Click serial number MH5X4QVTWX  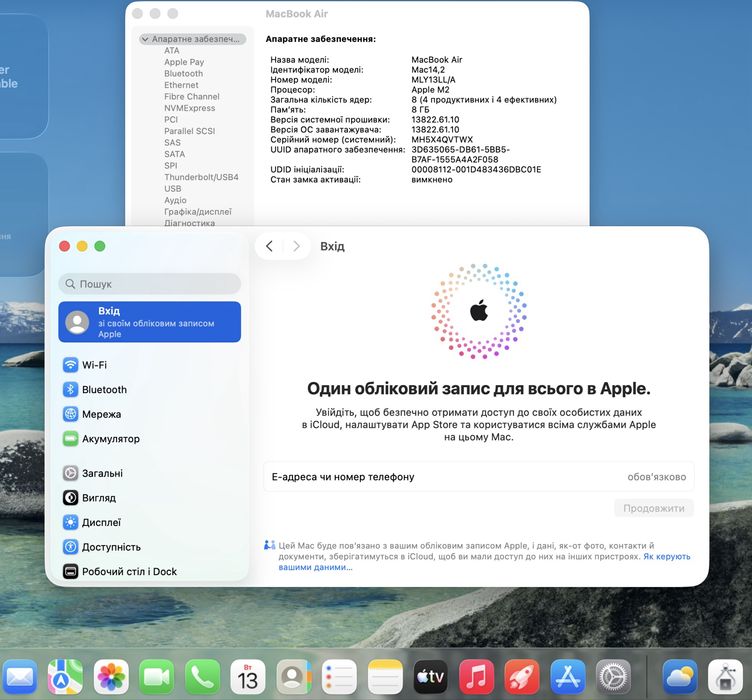[x=442, y=140]
